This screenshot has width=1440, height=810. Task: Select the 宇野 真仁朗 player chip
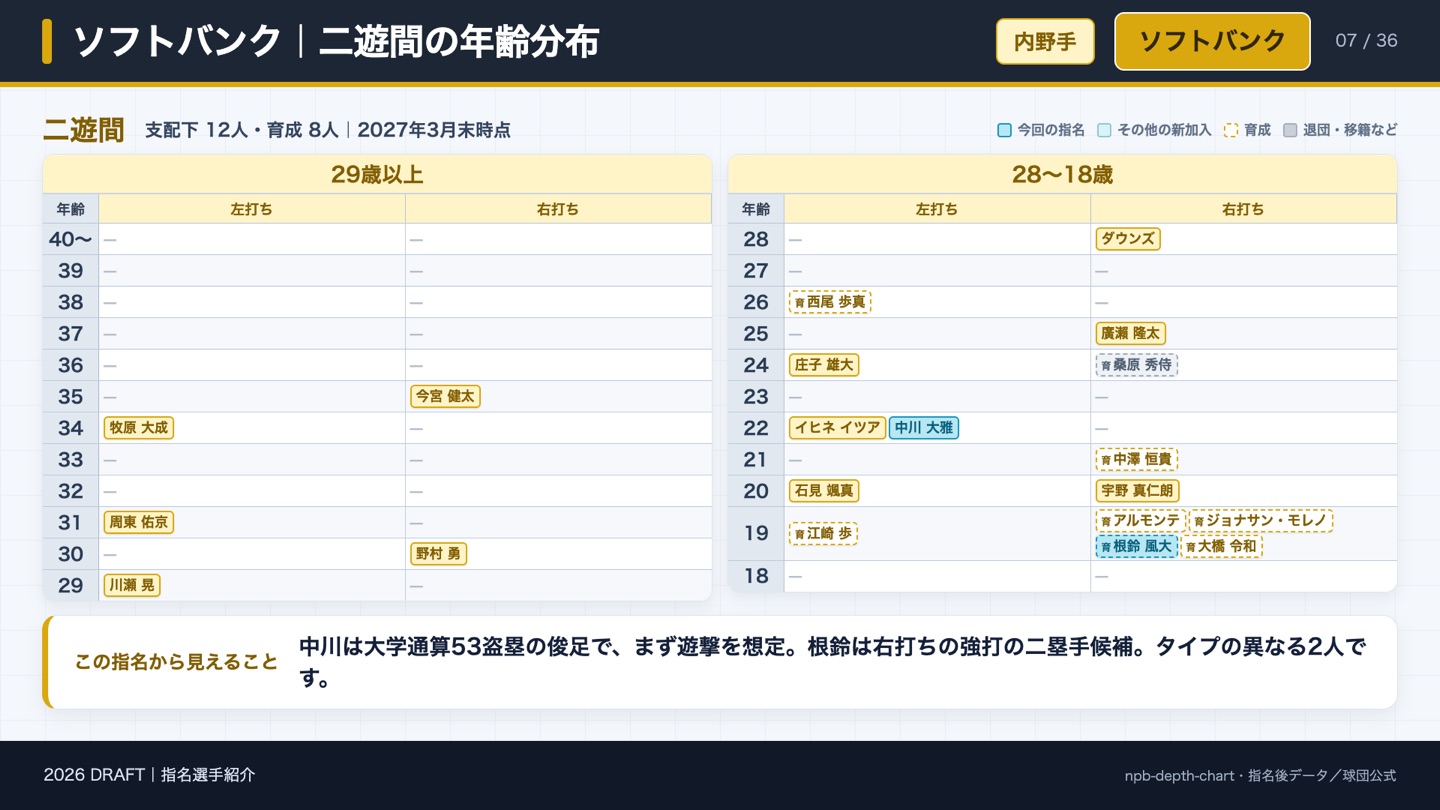pos(1137,491)
